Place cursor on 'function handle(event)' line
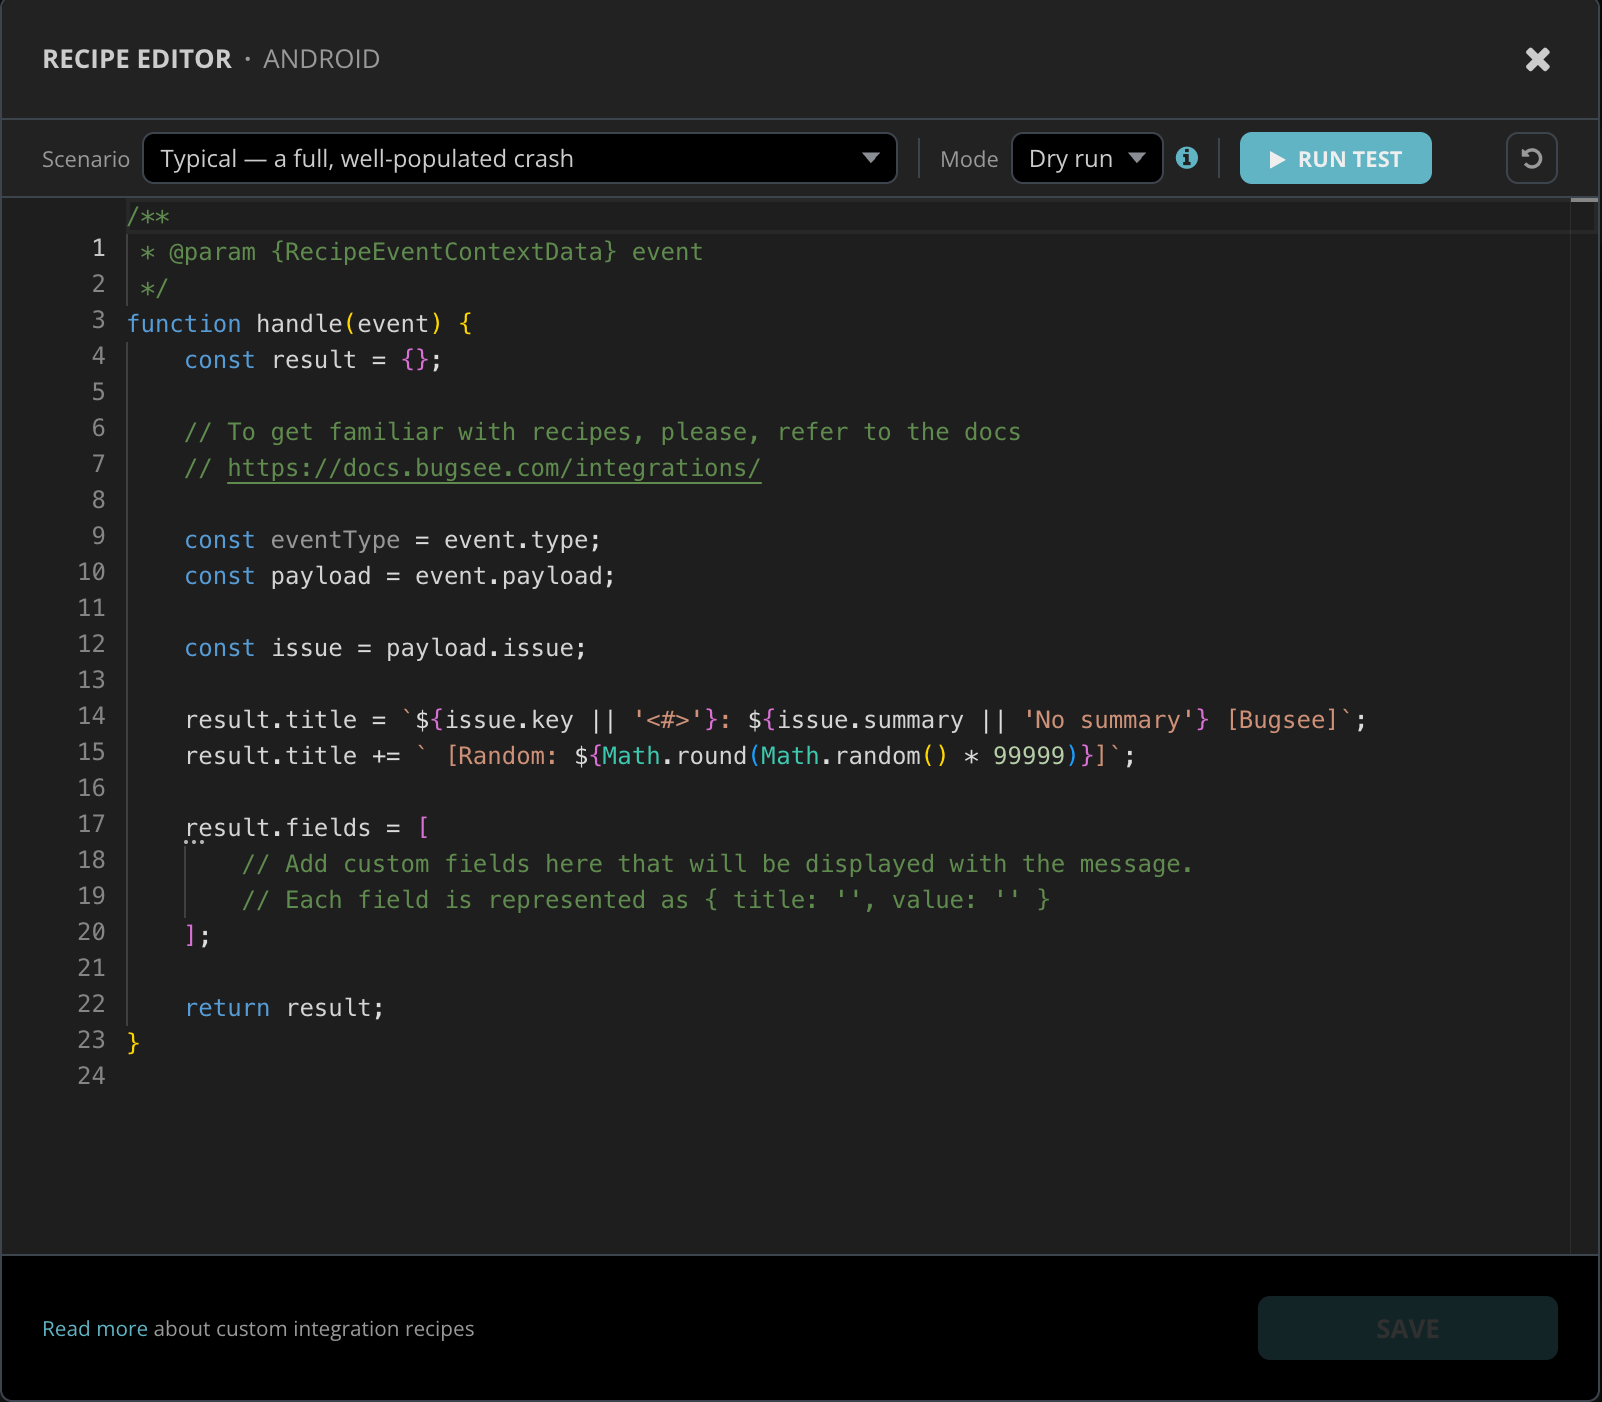The height and width of the screenshot is (1402, 1602). coord(300,324)
